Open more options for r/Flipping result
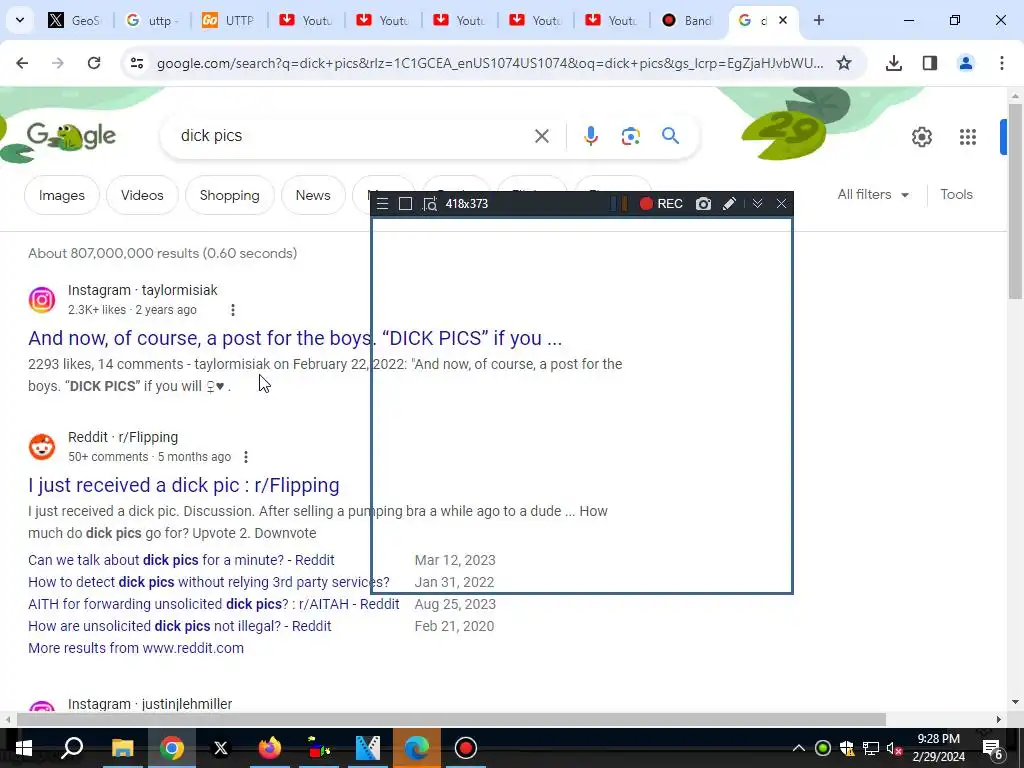This screenshot has width=1024, height=768. (x=246, y=457)
